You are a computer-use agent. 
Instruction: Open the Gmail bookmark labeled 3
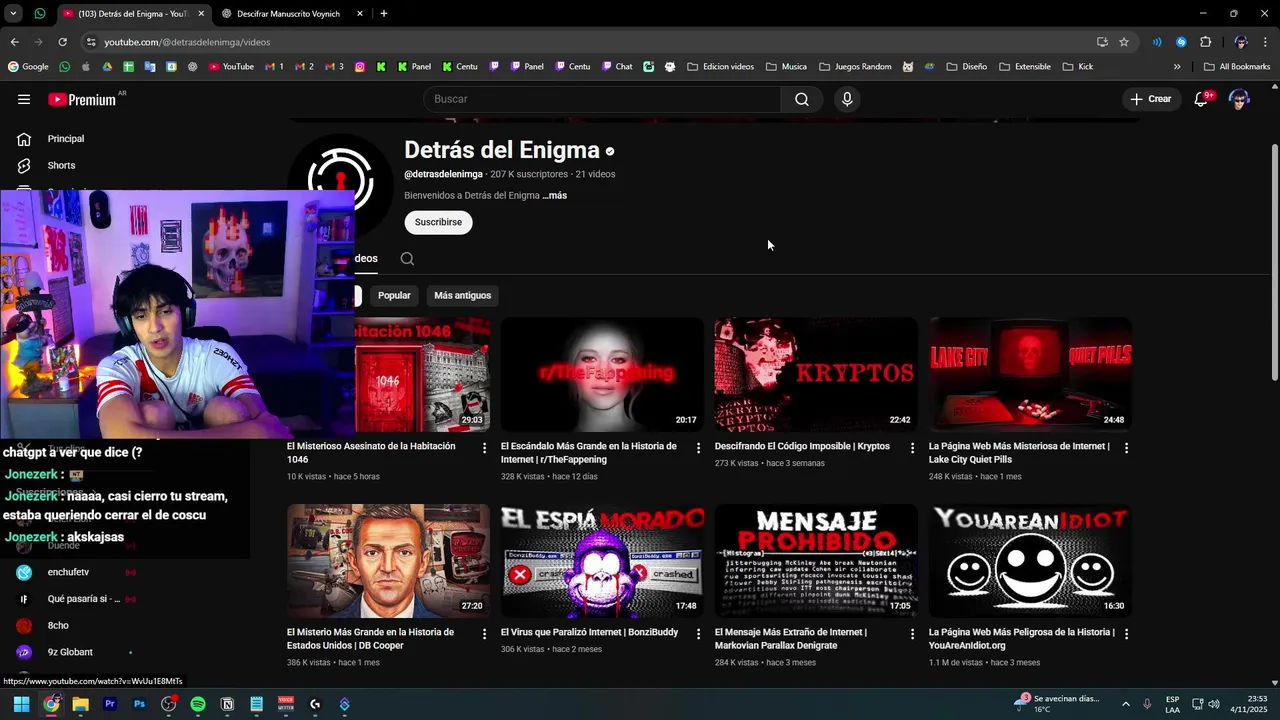(334, 67)
